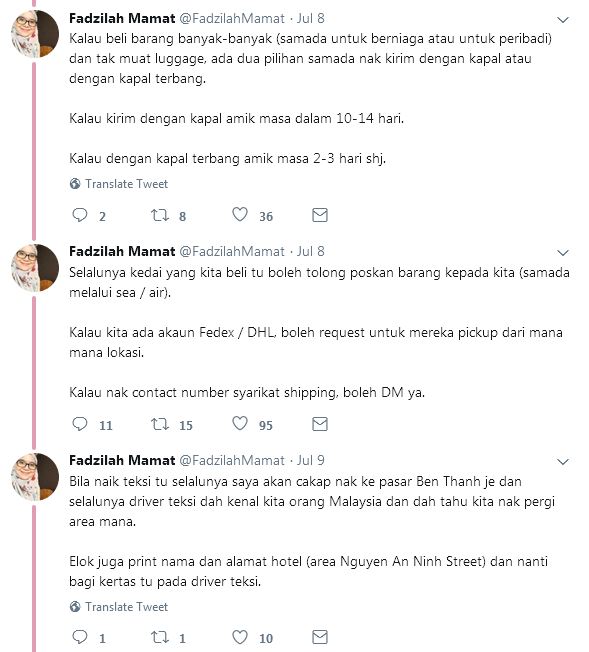
Task: Translate the first tweet about luggage
Action: pyautogui.click(x=119, y=184)
